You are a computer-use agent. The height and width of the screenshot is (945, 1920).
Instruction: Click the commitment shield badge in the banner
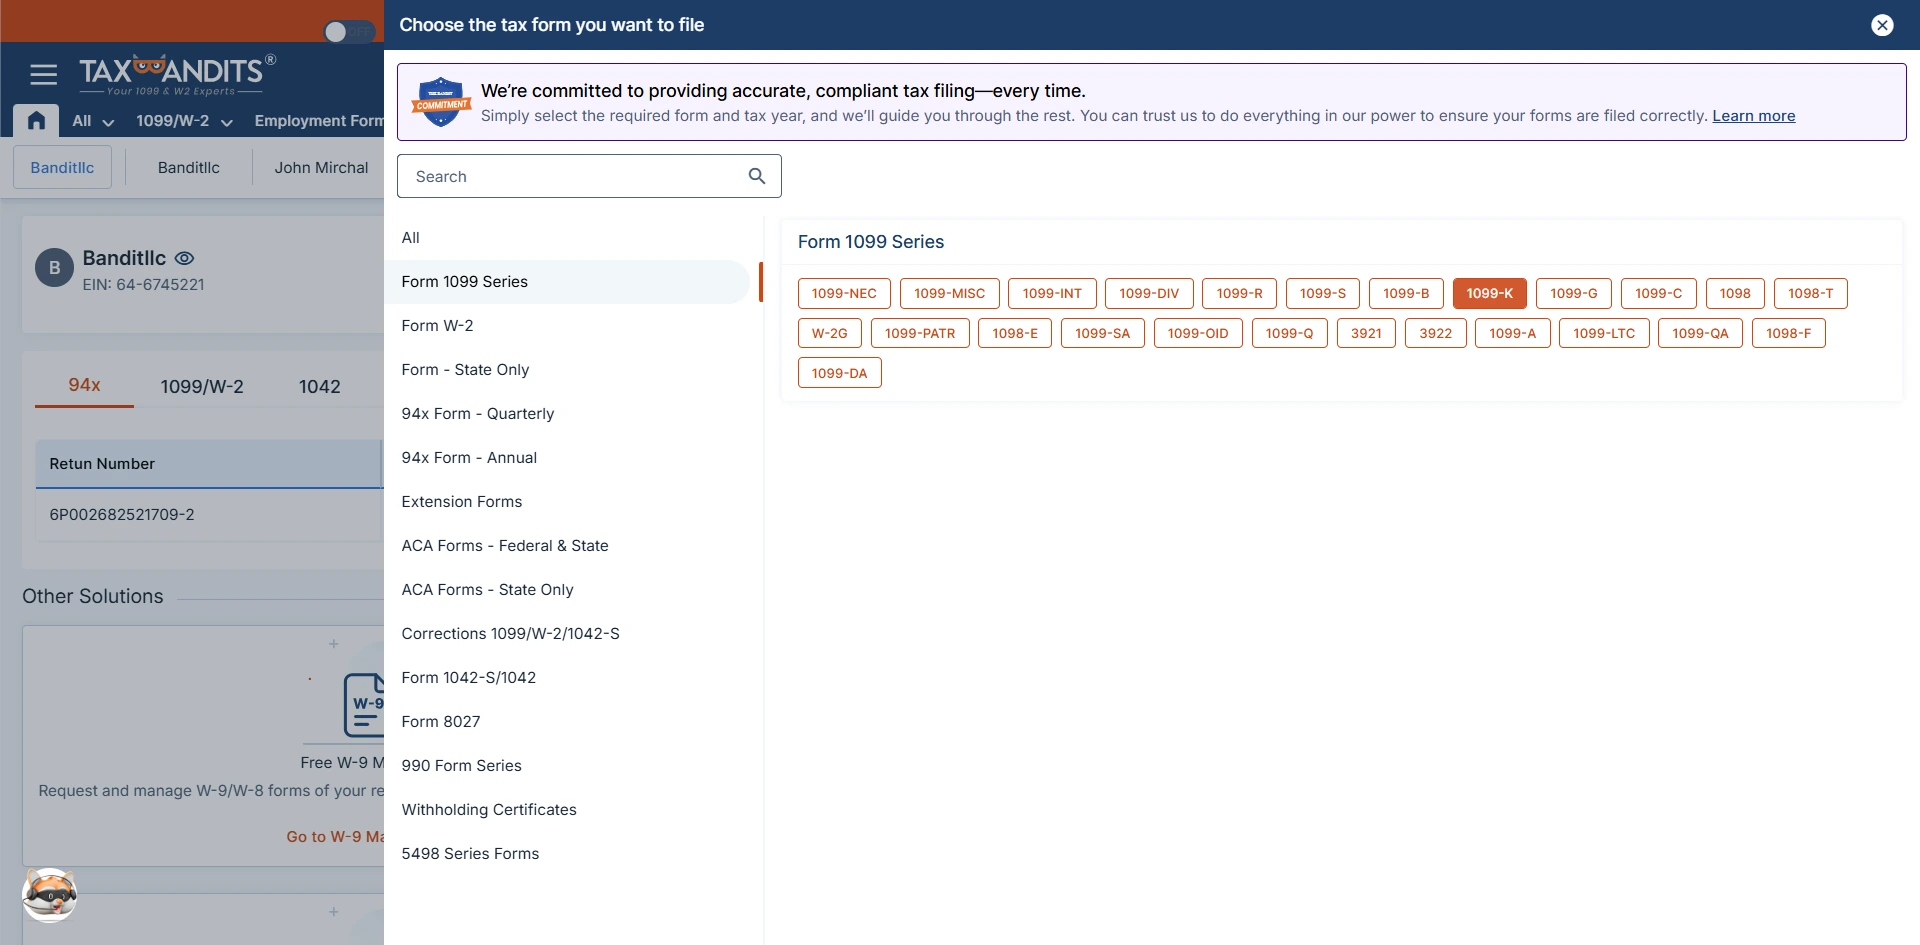pos(440,100)
